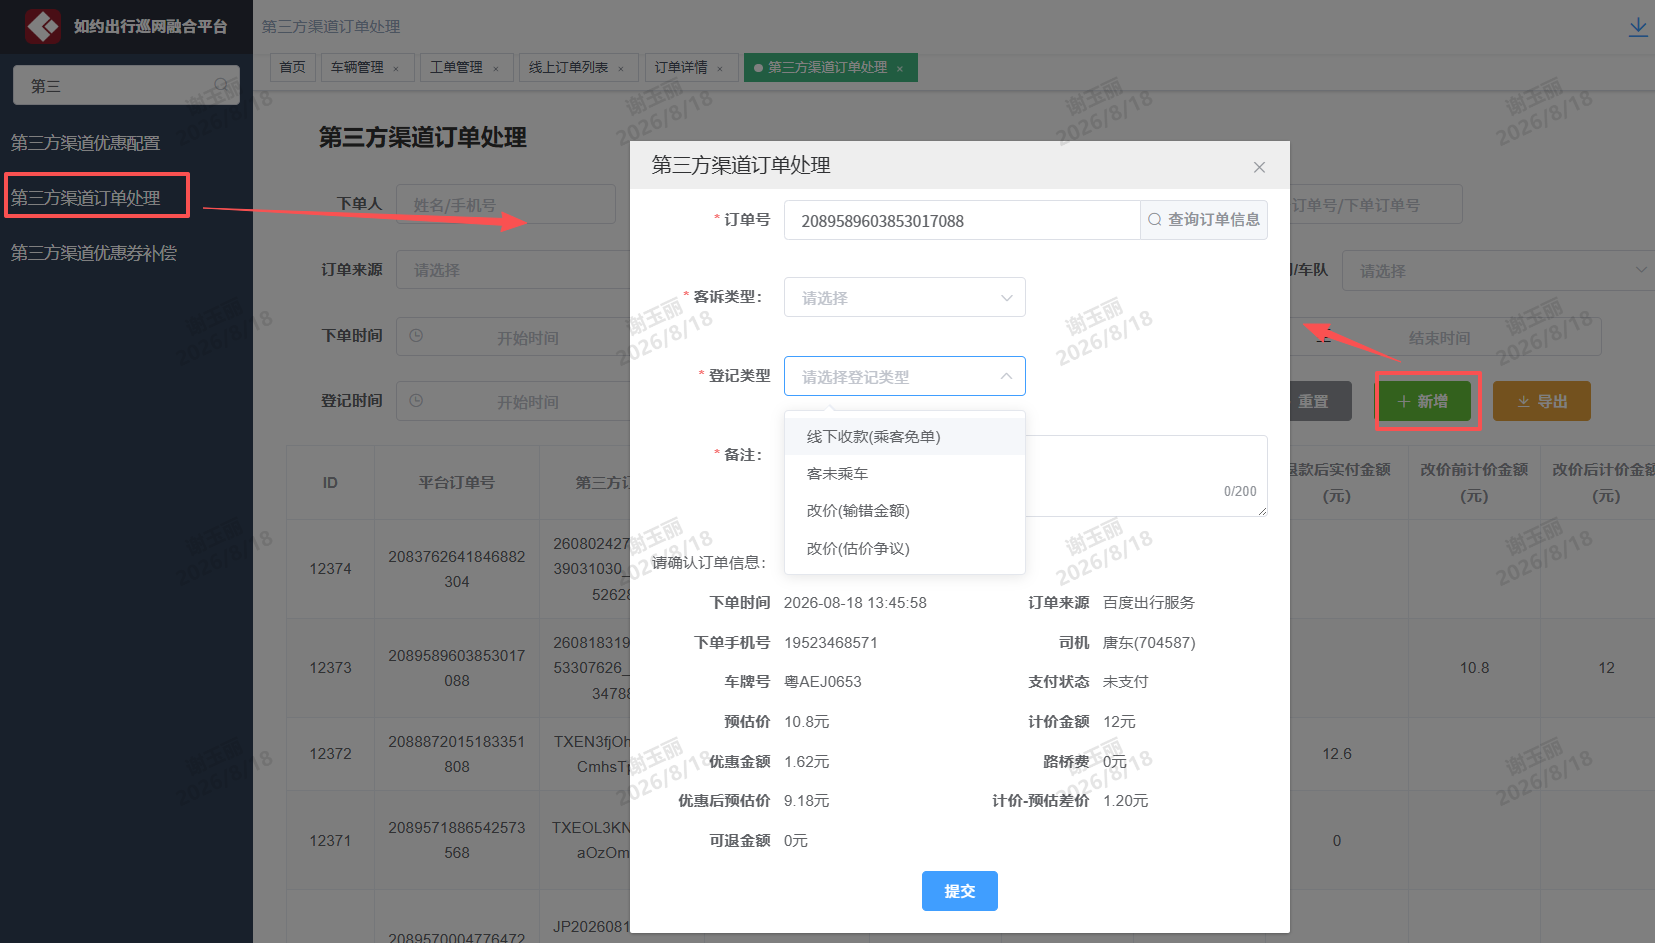Open 第三方渠道优惠配置 in sidebar
The image size is (1655, 943).
pyautogui.click(x=85, y=143)
